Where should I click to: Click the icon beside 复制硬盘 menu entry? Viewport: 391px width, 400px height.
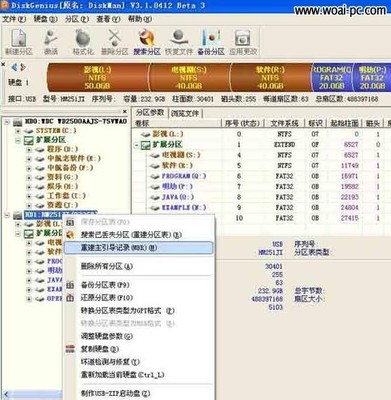point(70,349)
